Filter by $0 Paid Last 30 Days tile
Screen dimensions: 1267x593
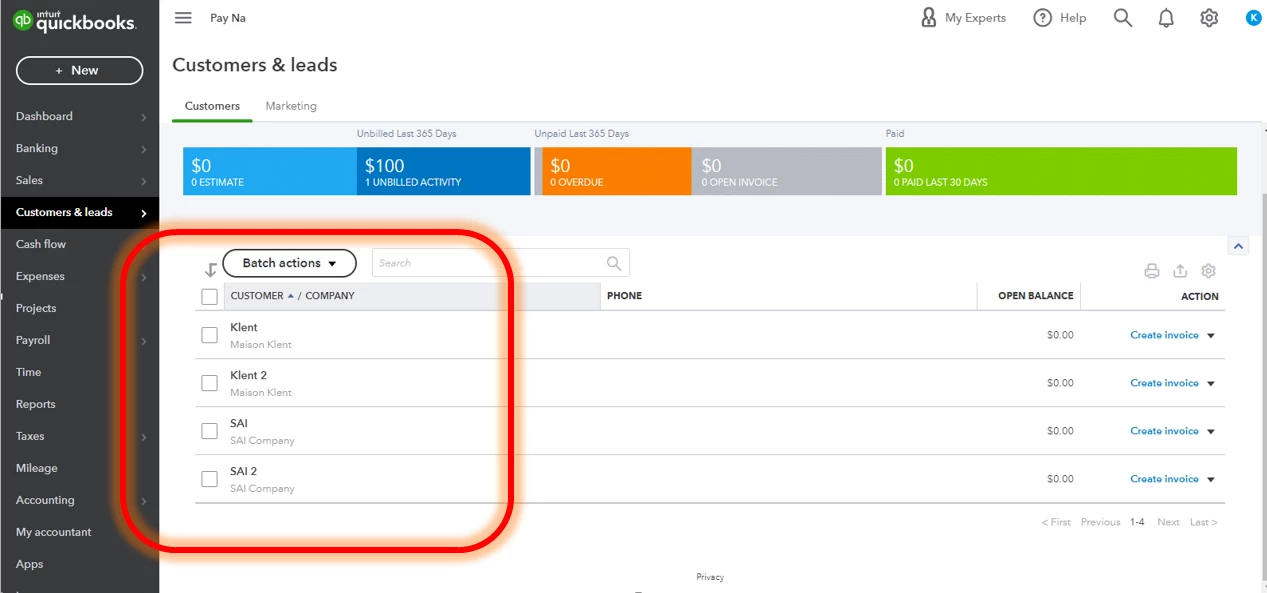pos(1061,171)
